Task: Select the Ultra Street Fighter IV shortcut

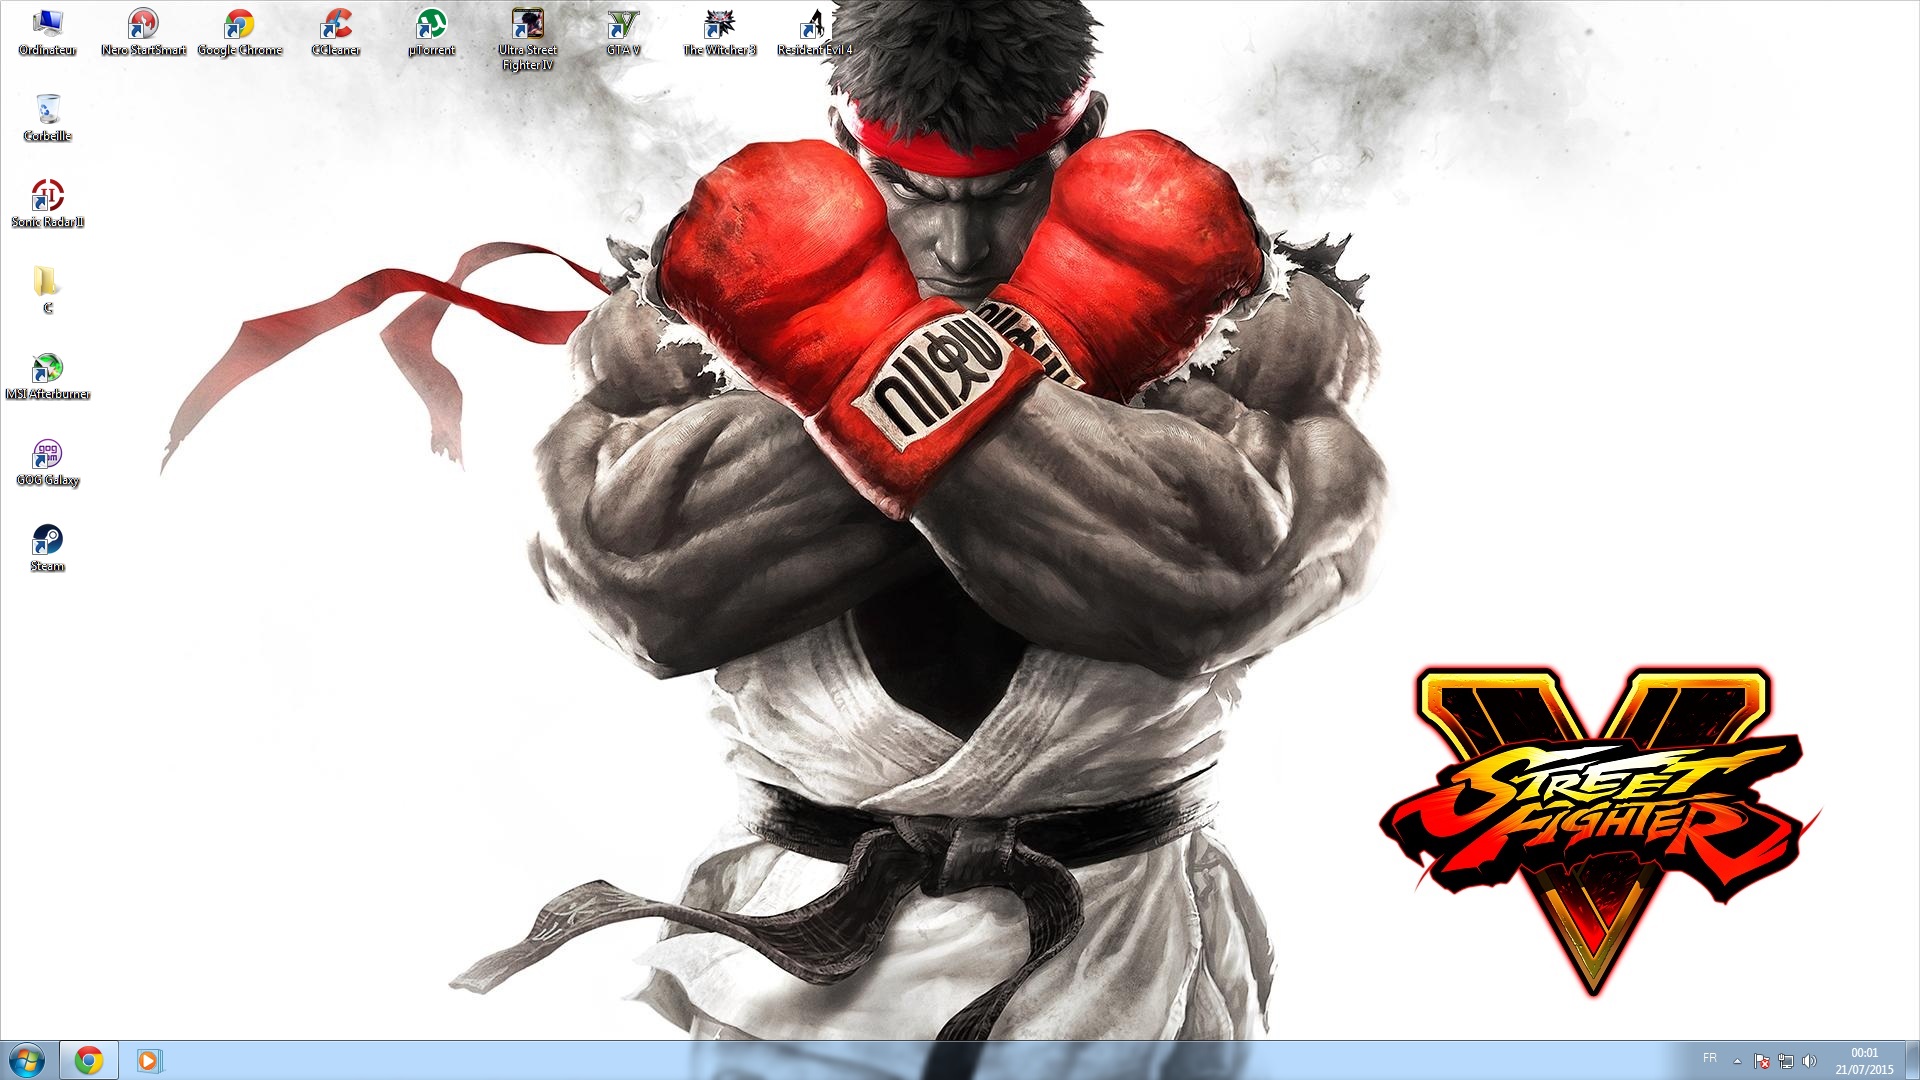Action: [x=527, y=40]
